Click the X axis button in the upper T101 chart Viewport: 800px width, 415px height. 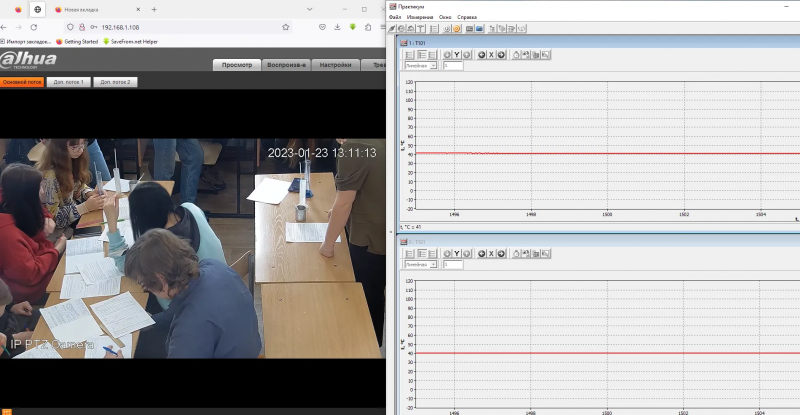491,55
